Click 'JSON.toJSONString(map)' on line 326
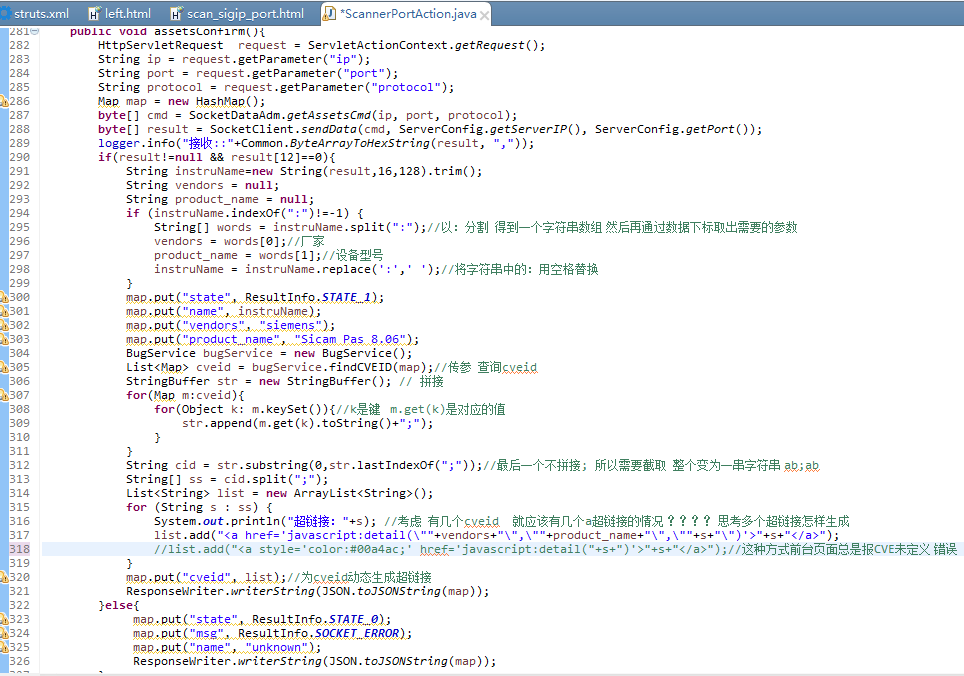 [406, 661]
